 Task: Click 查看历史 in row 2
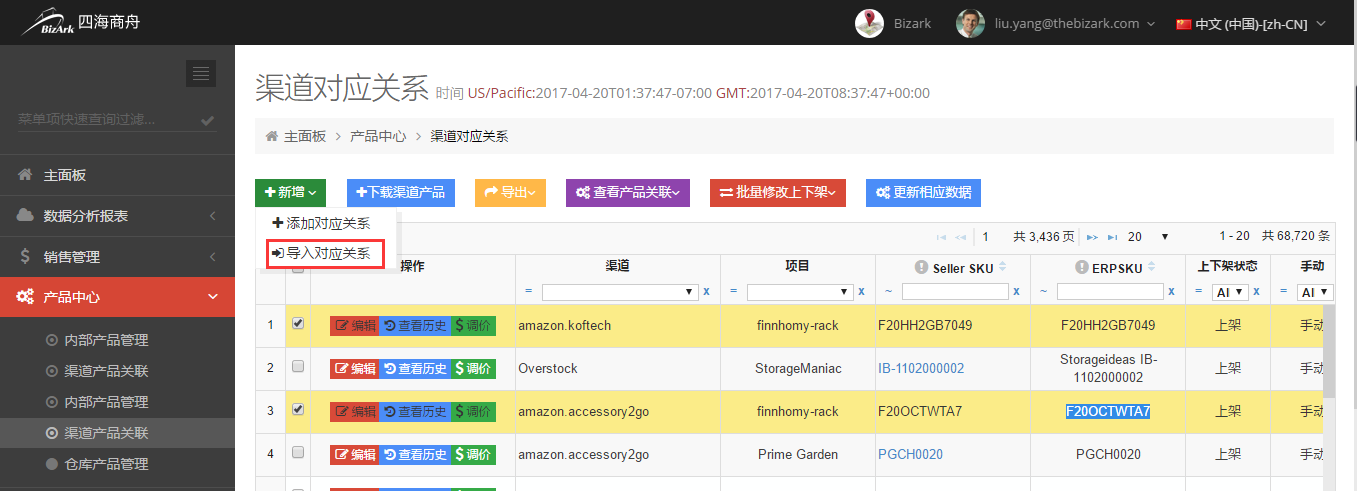415,368
